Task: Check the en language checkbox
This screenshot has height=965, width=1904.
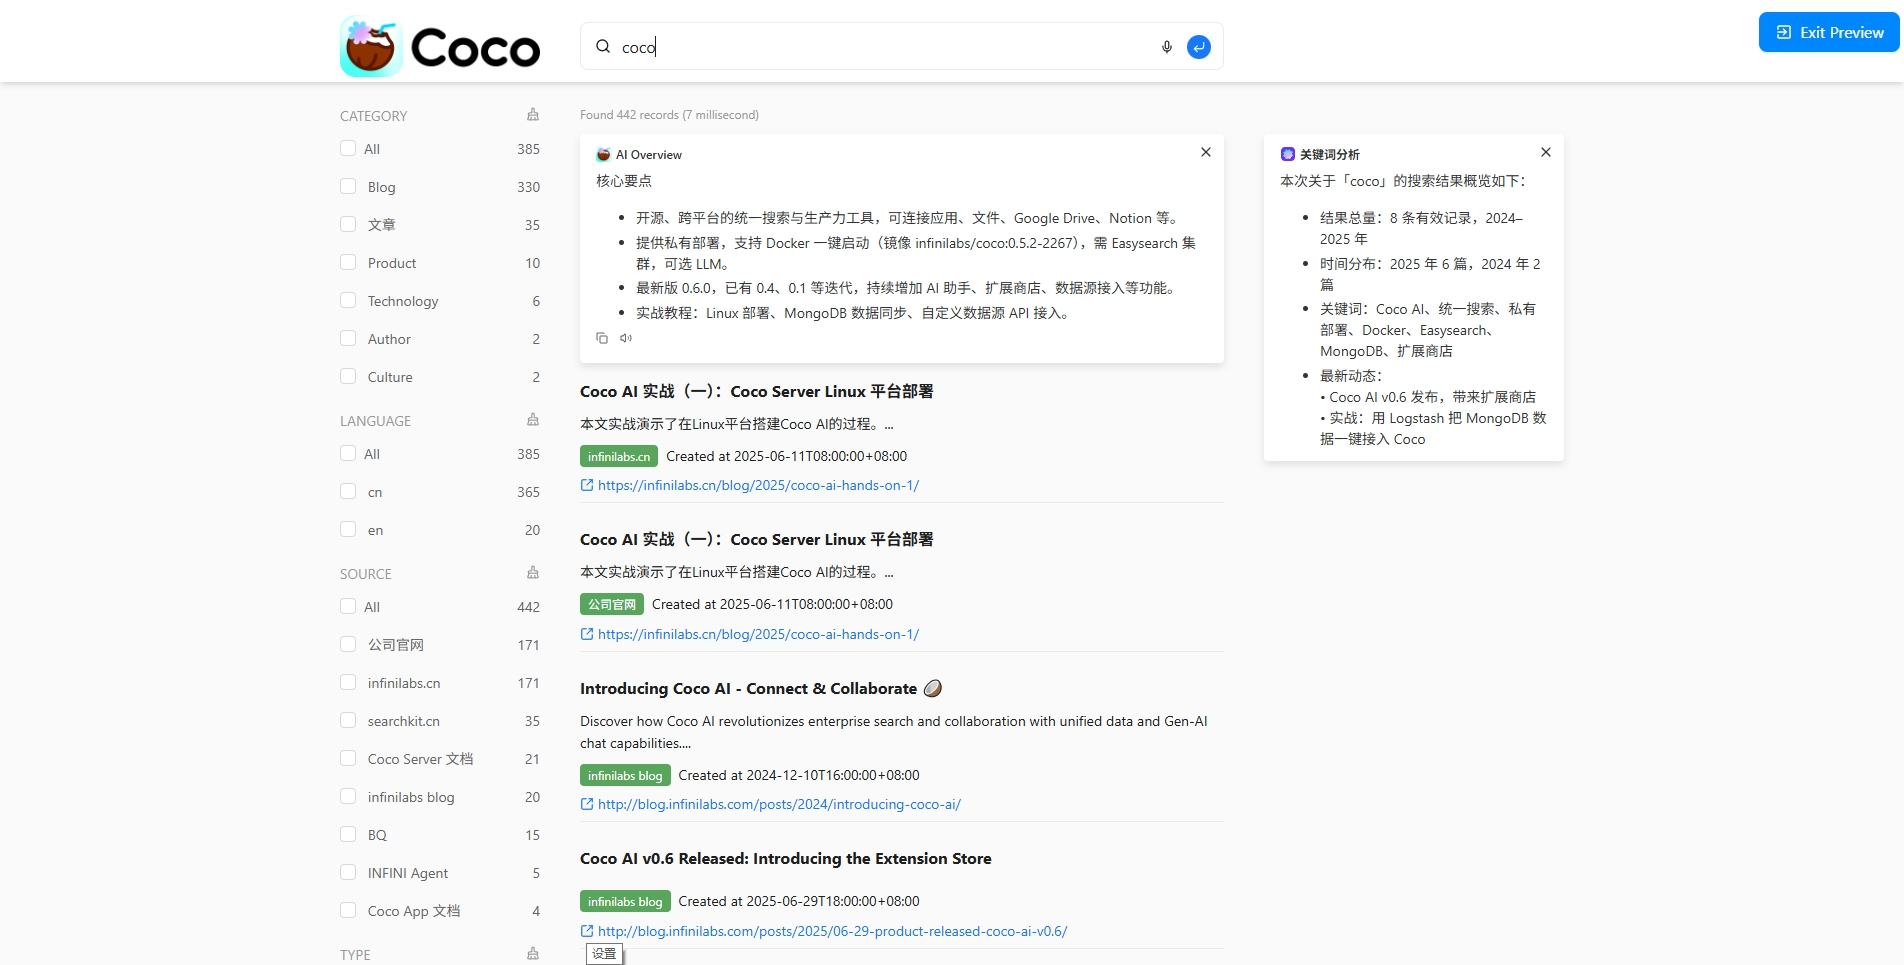Action: click(x=348, y=529)
